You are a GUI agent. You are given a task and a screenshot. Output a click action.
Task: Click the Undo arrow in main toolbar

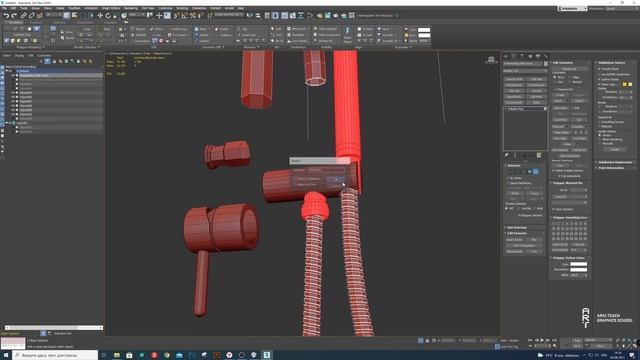(x=6, y=16)
